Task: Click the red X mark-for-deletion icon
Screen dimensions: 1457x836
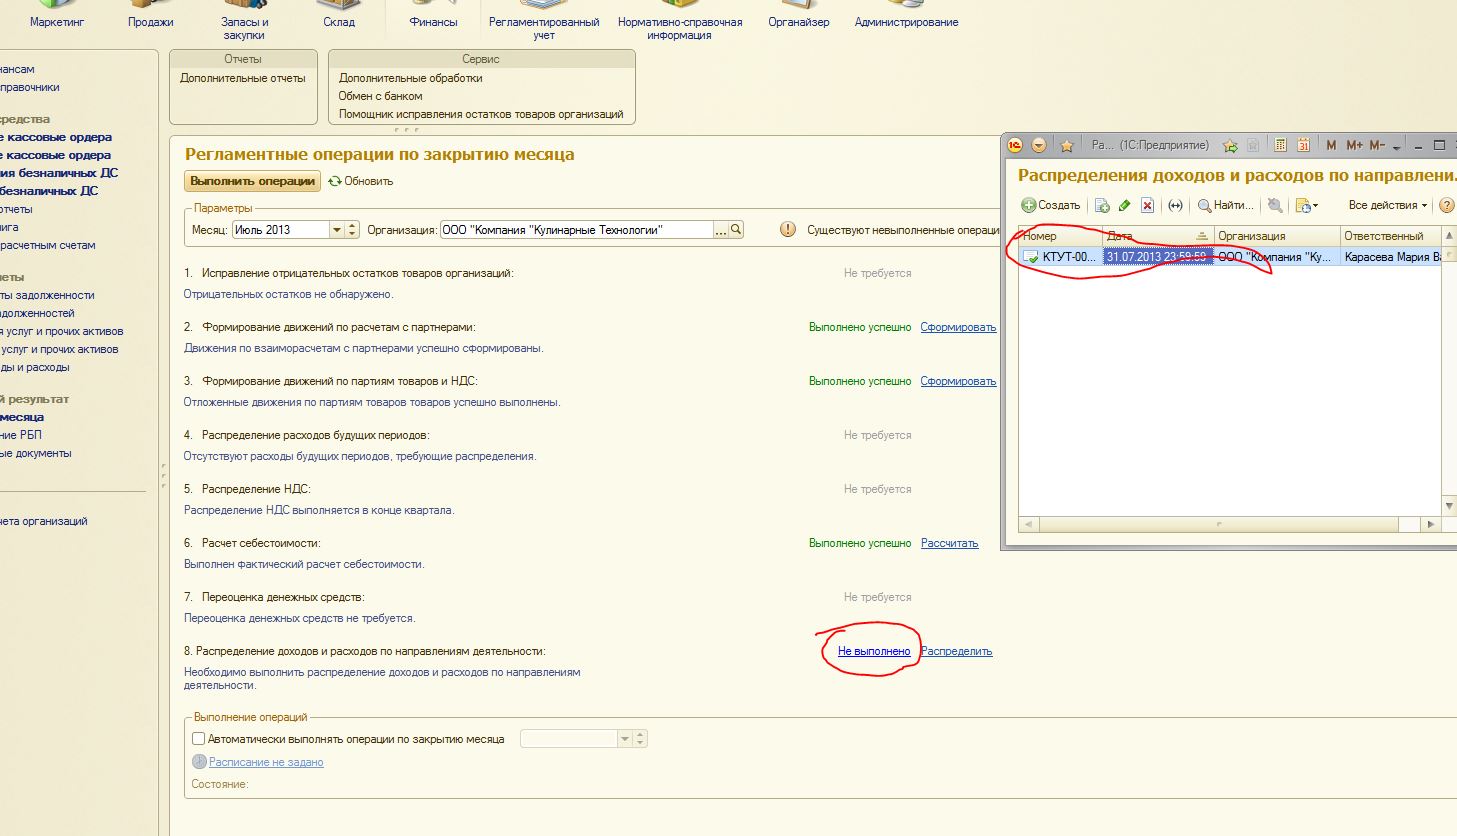Action: click(1147, 205)
